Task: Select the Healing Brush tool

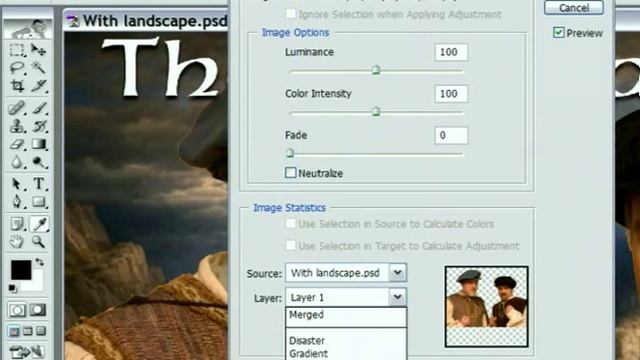Action: pos(17,108)
